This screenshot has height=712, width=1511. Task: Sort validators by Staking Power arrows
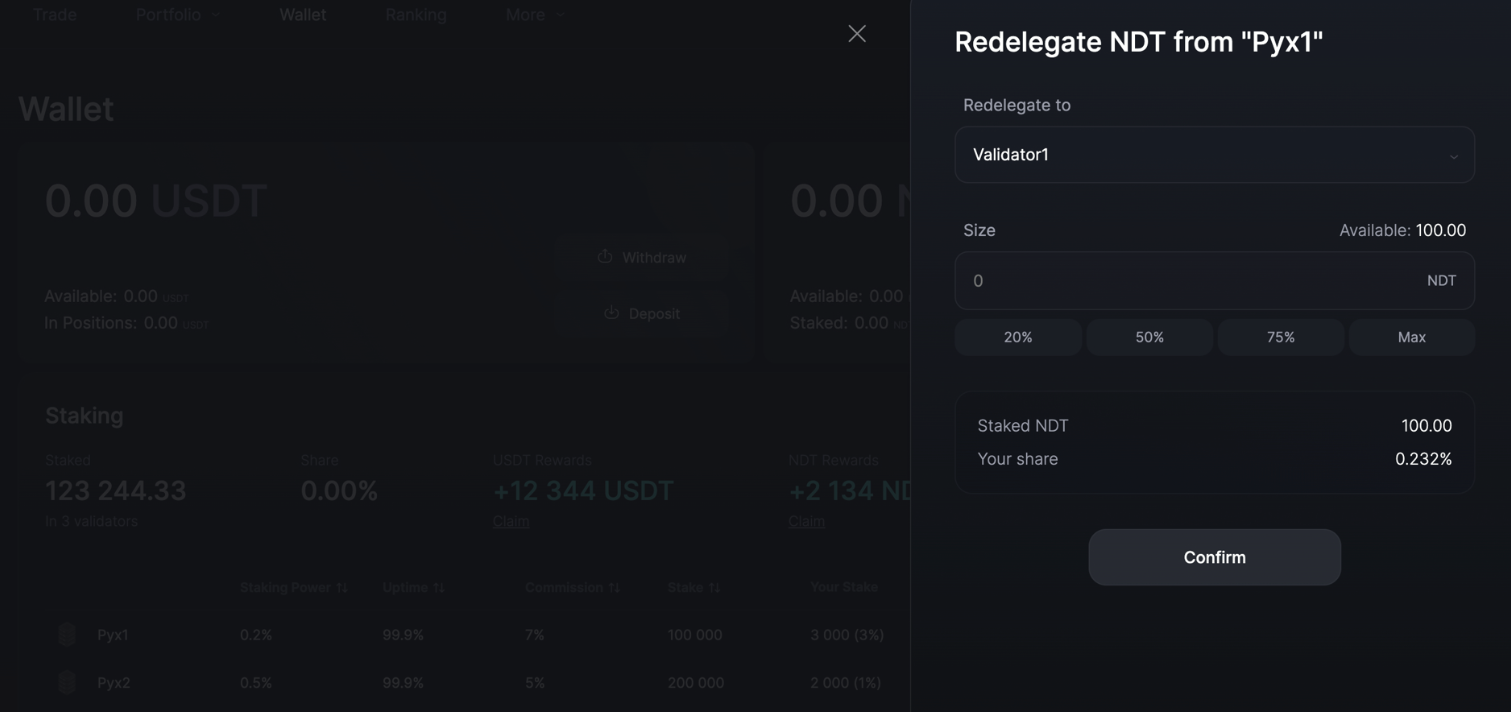click(x=342, y=587)
